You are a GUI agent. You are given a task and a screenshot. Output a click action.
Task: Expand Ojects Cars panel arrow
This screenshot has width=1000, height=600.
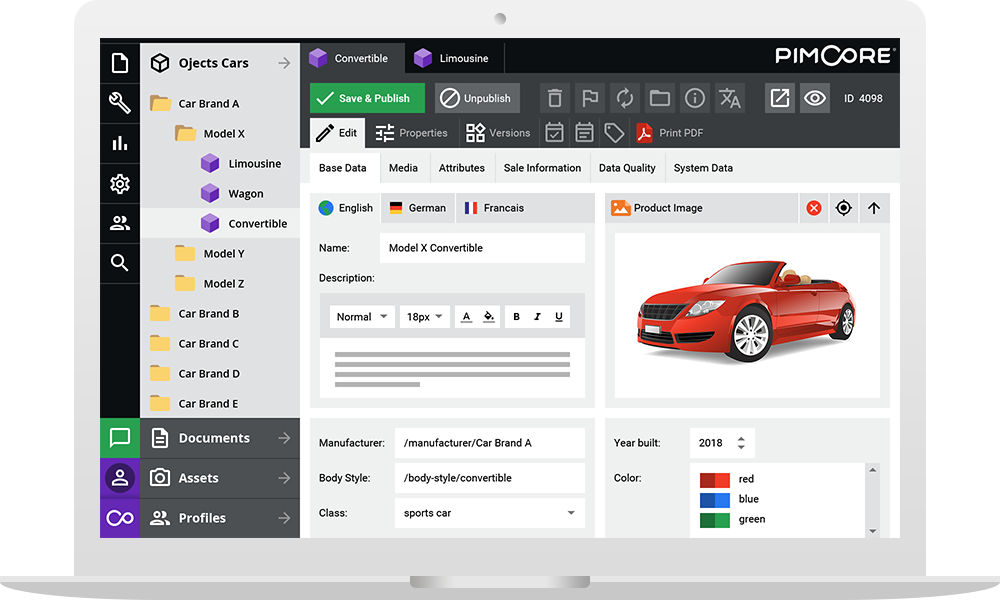(284, 63)
